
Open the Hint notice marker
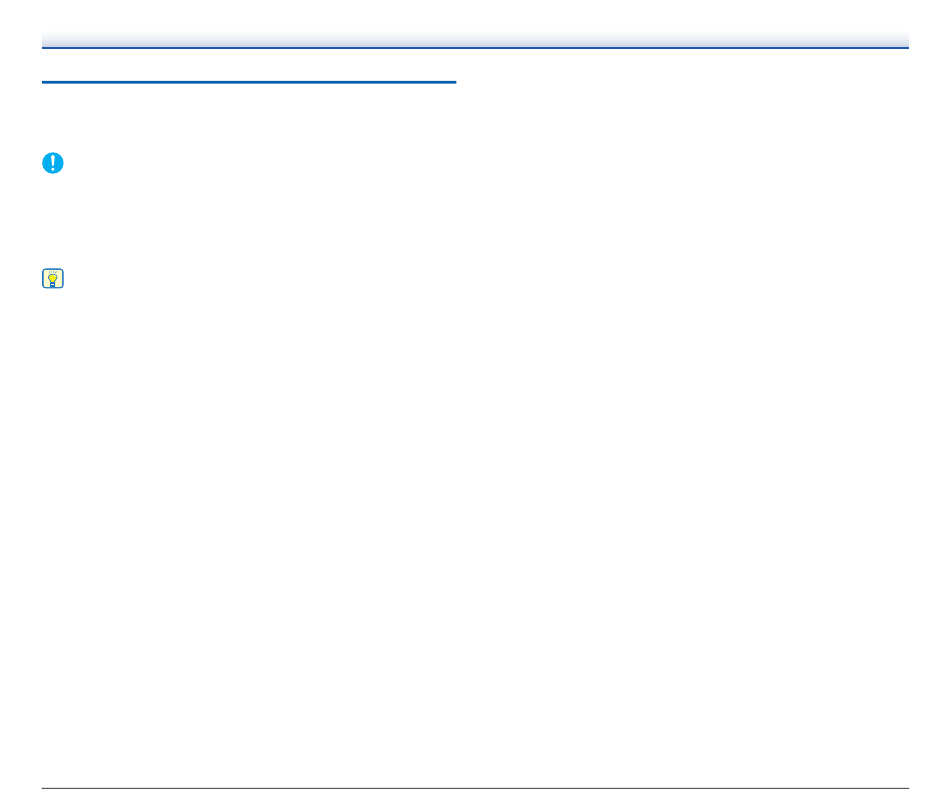point(53,279)
